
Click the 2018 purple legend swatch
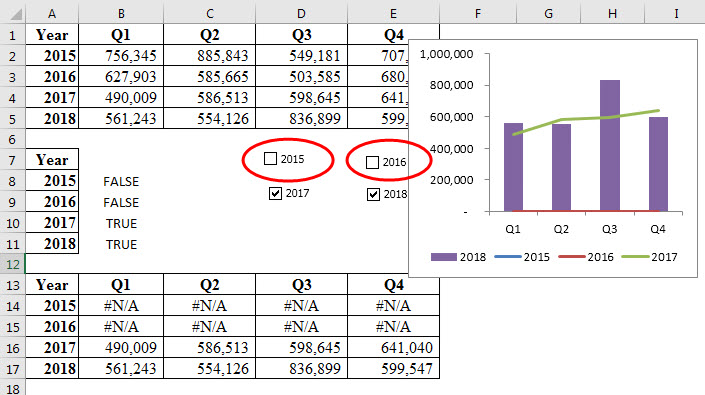[x=443, y=257]
